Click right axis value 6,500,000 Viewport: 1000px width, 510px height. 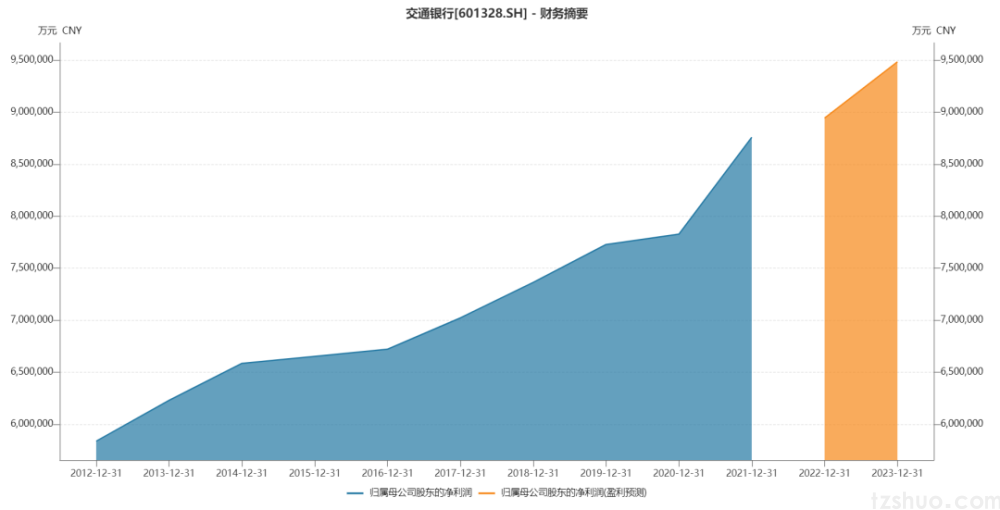tap(962, 372)
